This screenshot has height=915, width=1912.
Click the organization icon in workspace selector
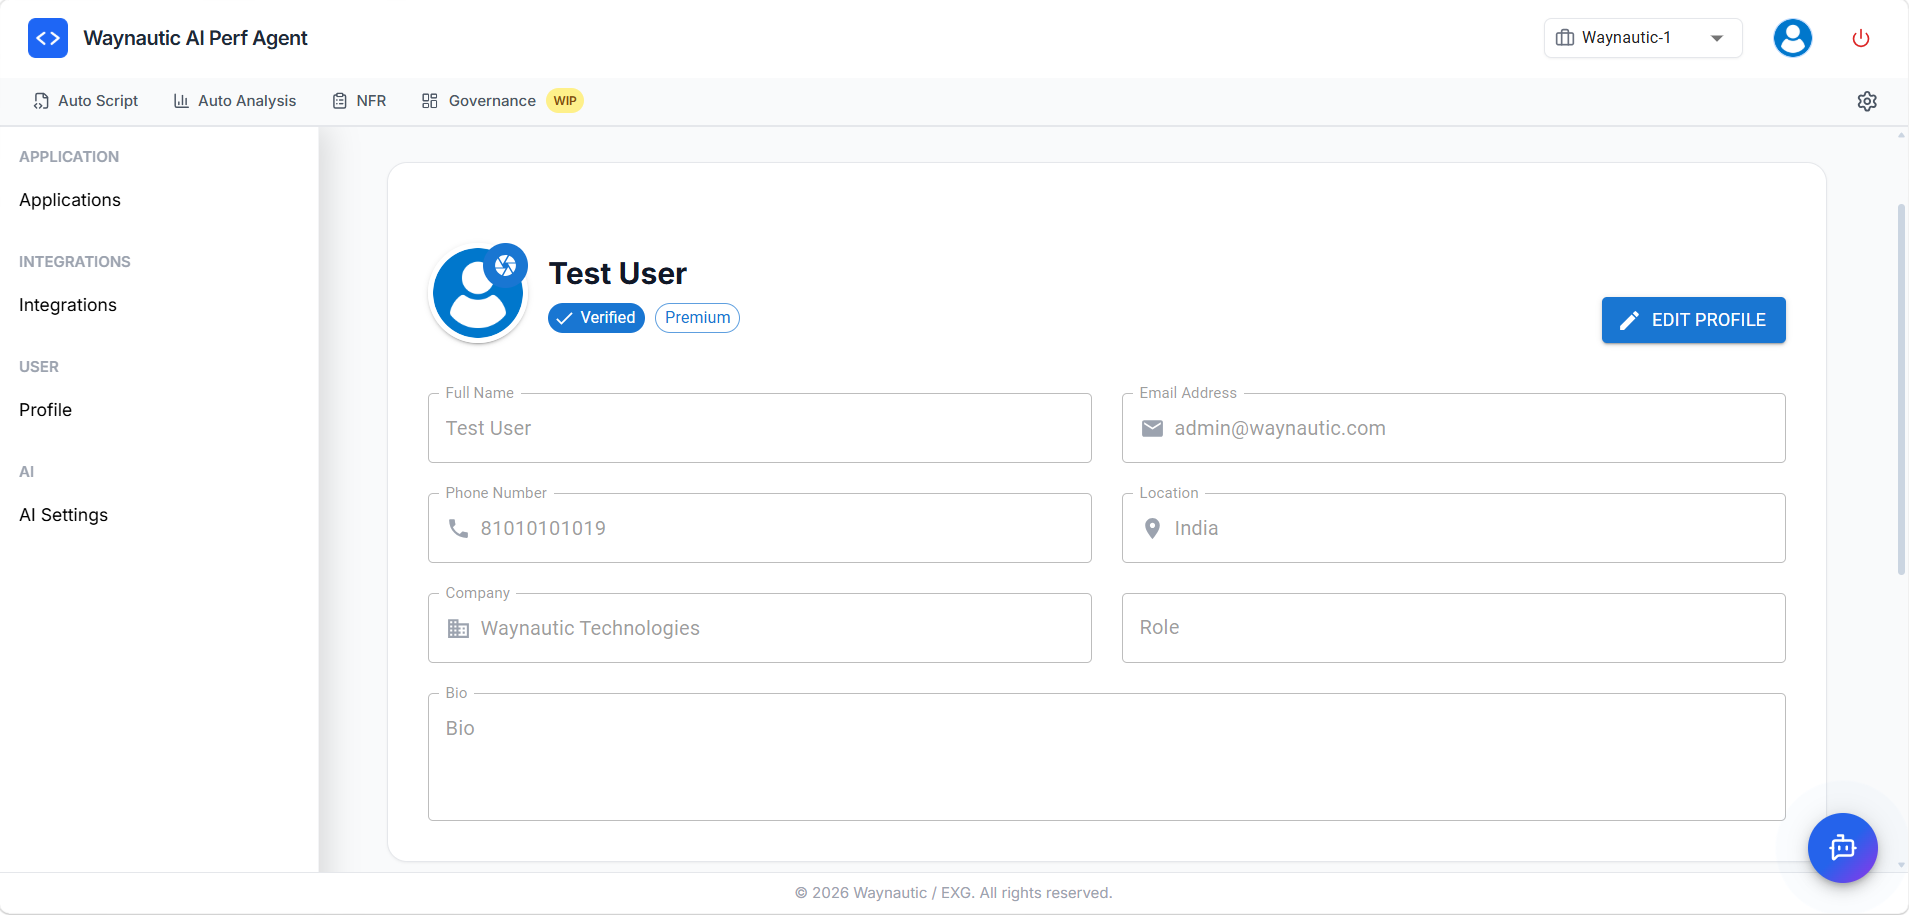(x=1565, y=37)
